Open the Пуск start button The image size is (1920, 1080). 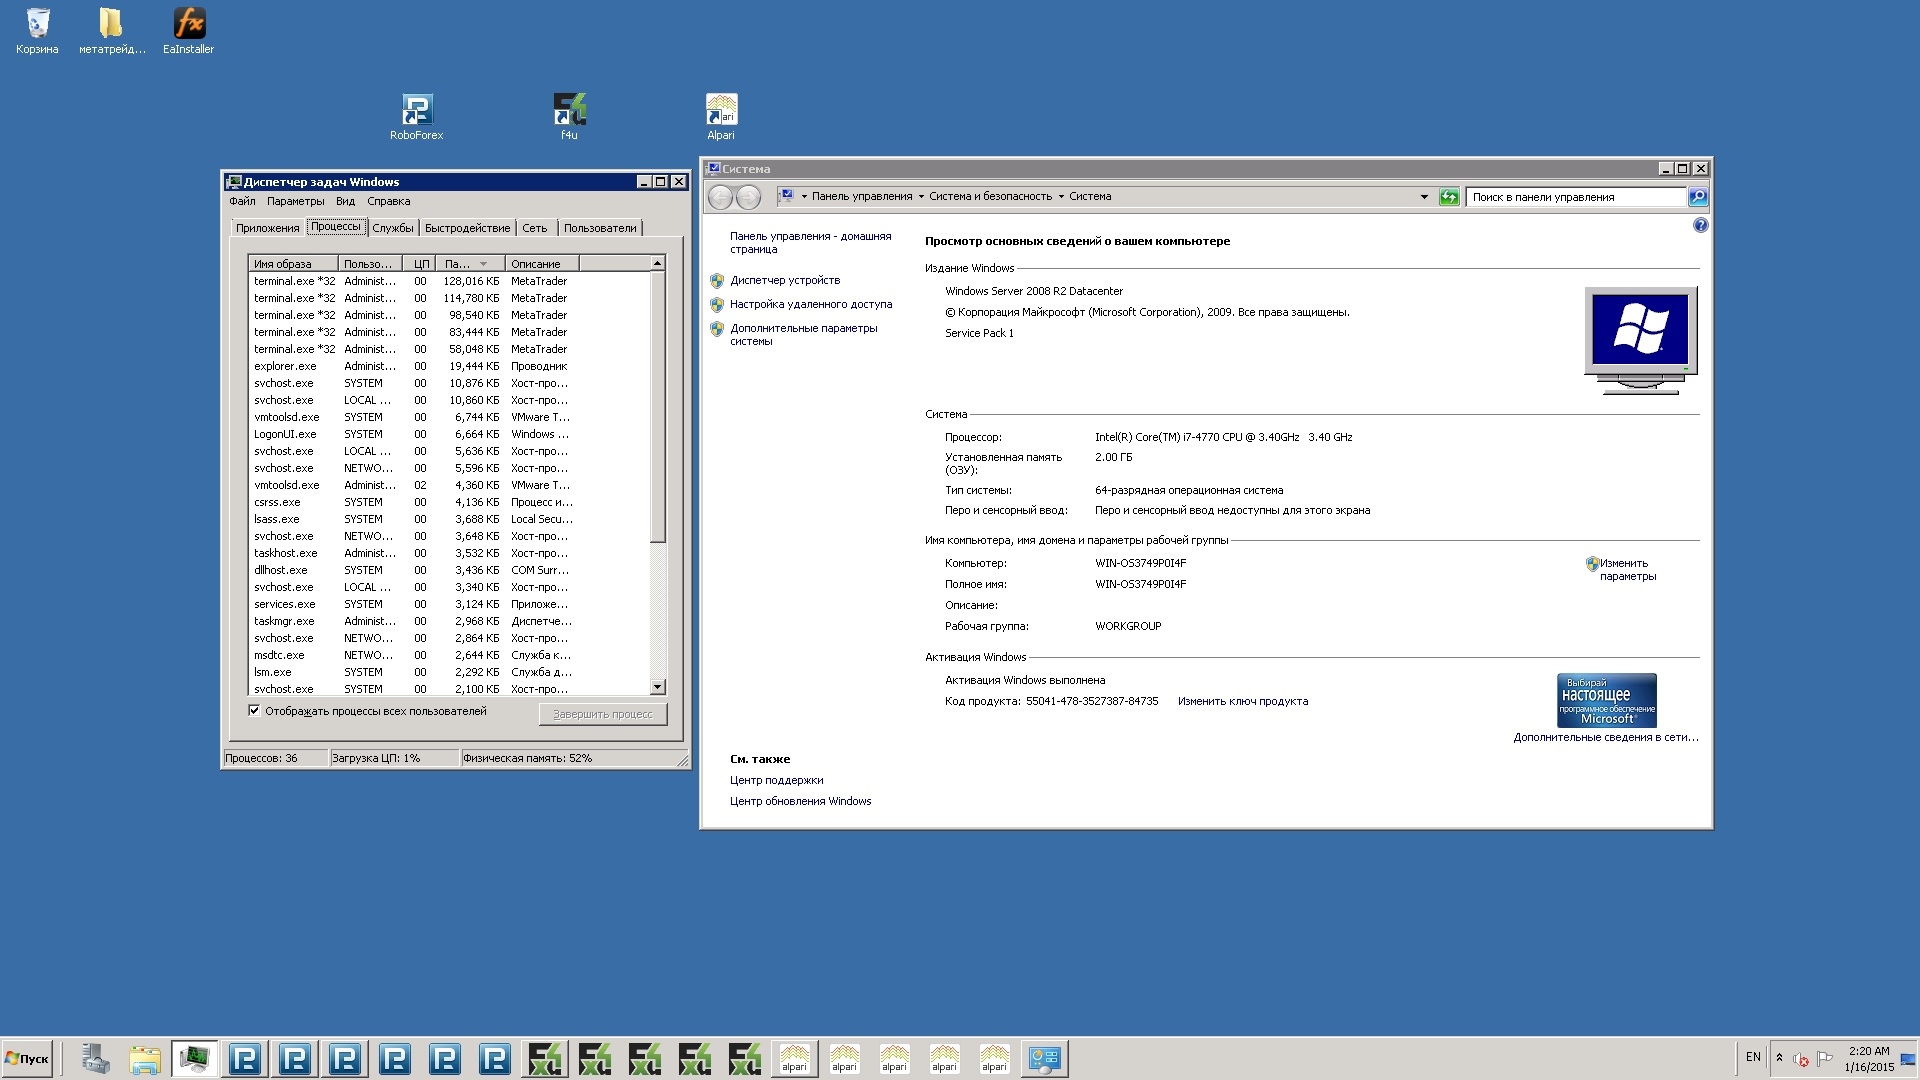(27, 1059)
